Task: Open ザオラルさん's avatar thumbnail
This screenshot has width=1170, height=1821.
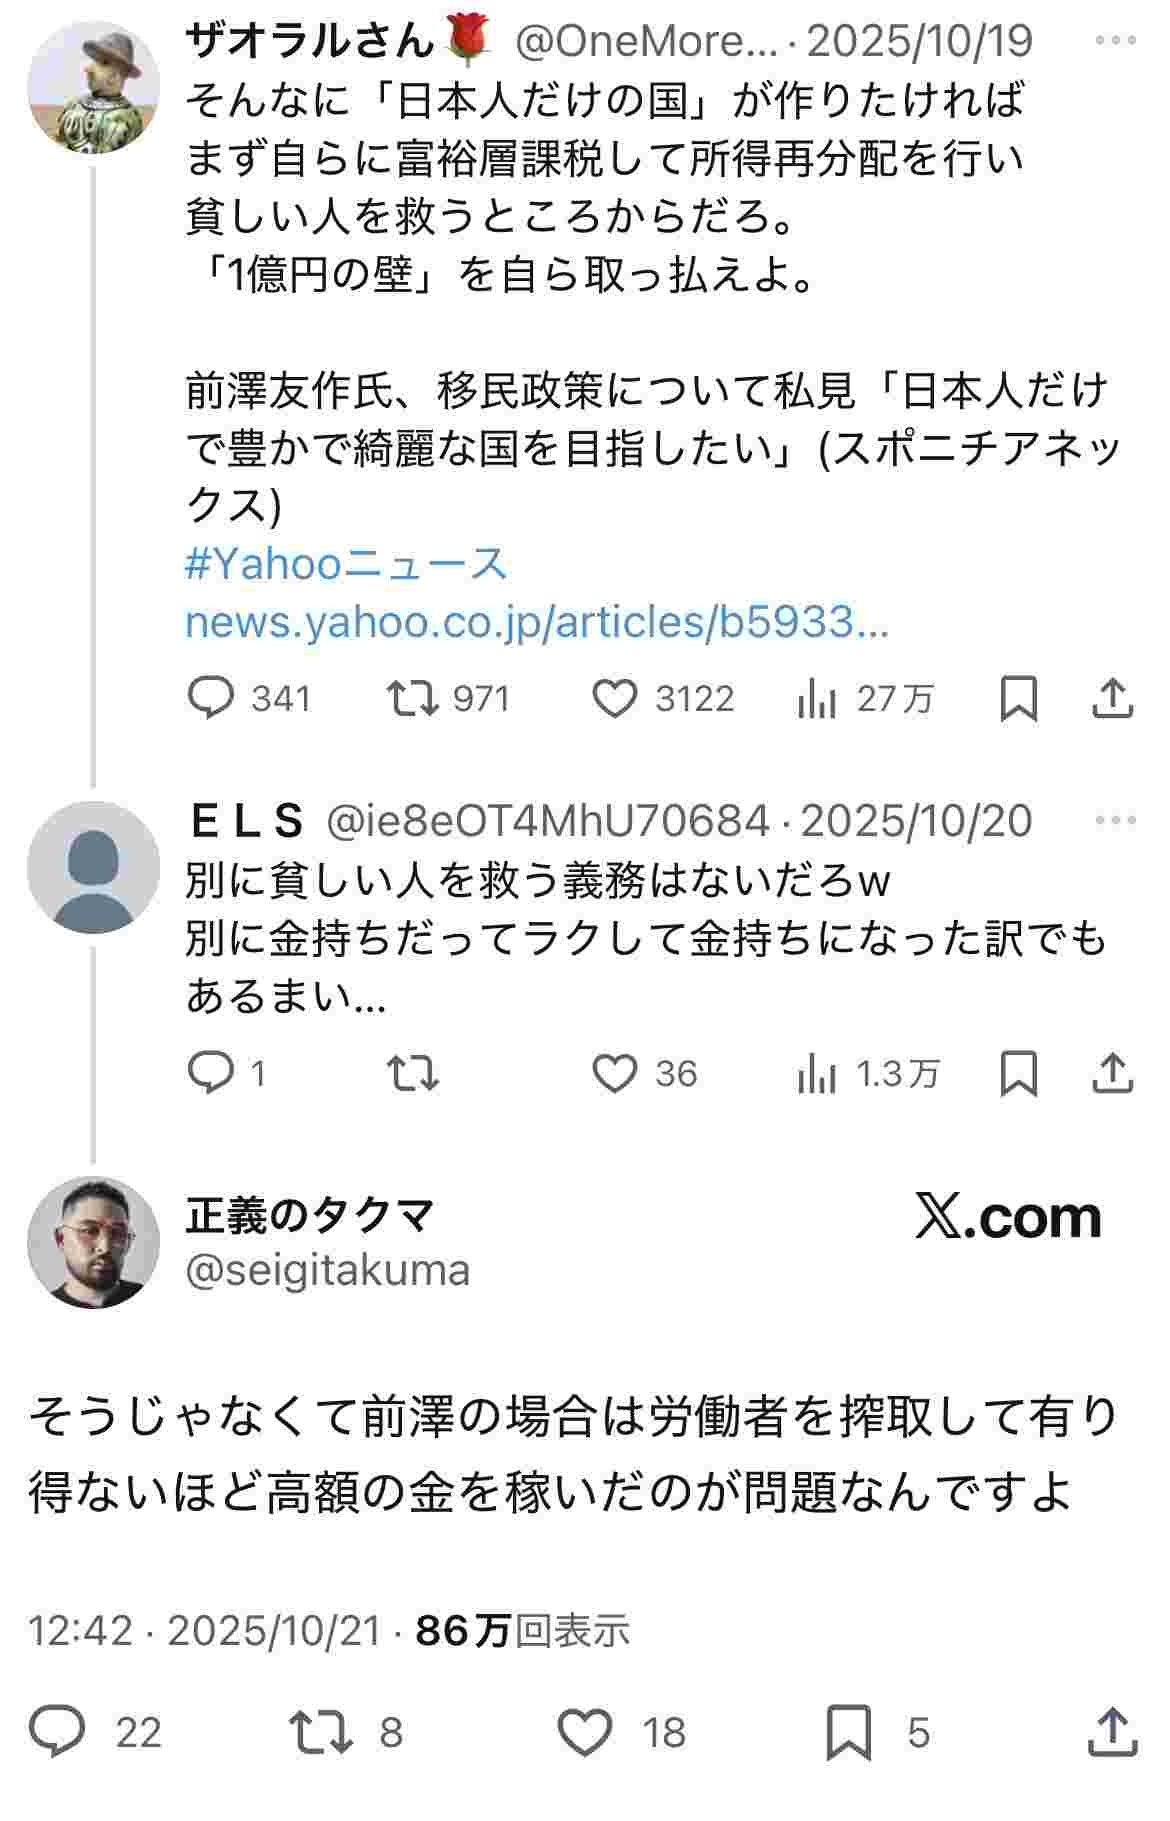Action: point(93,87)
